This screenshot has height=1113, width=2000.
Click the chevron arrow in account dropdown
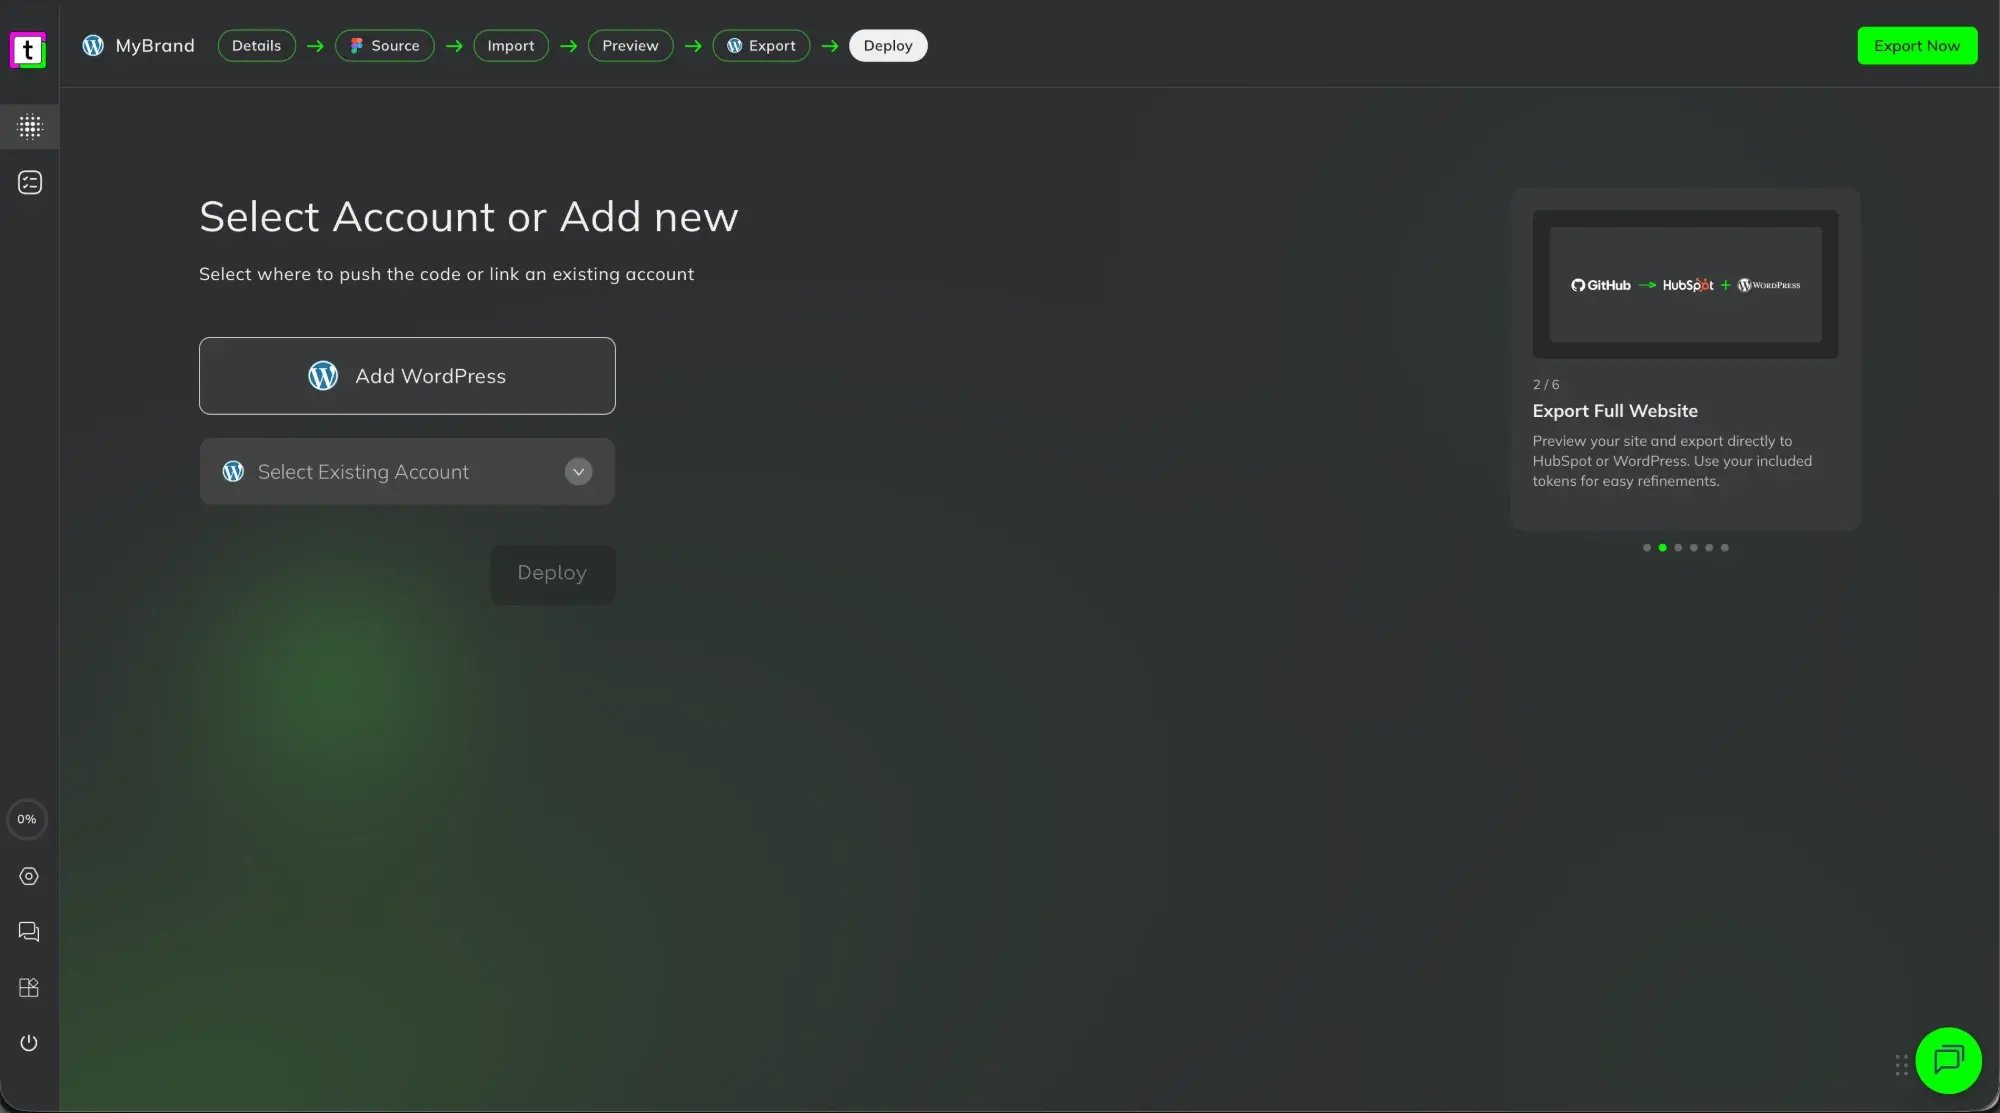(578, 471)
